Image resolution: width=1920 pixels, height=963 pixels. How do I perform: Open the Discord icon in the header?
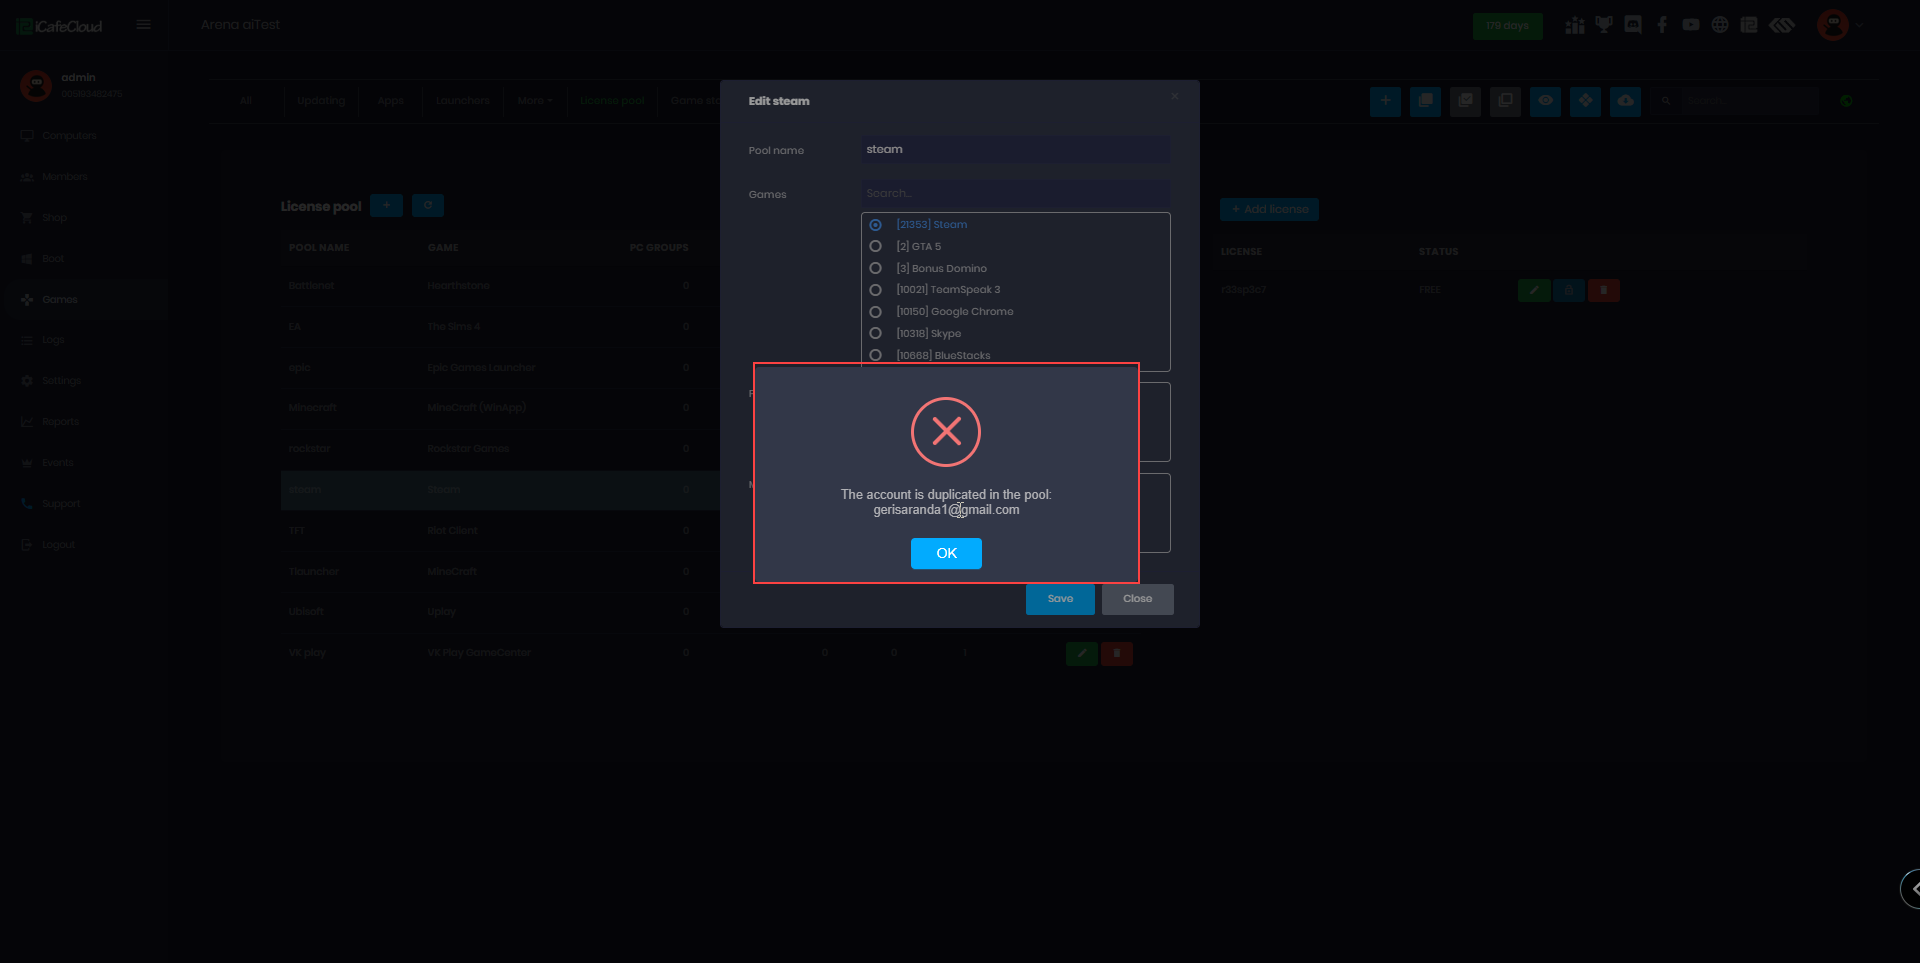(x=1632, y=25)
